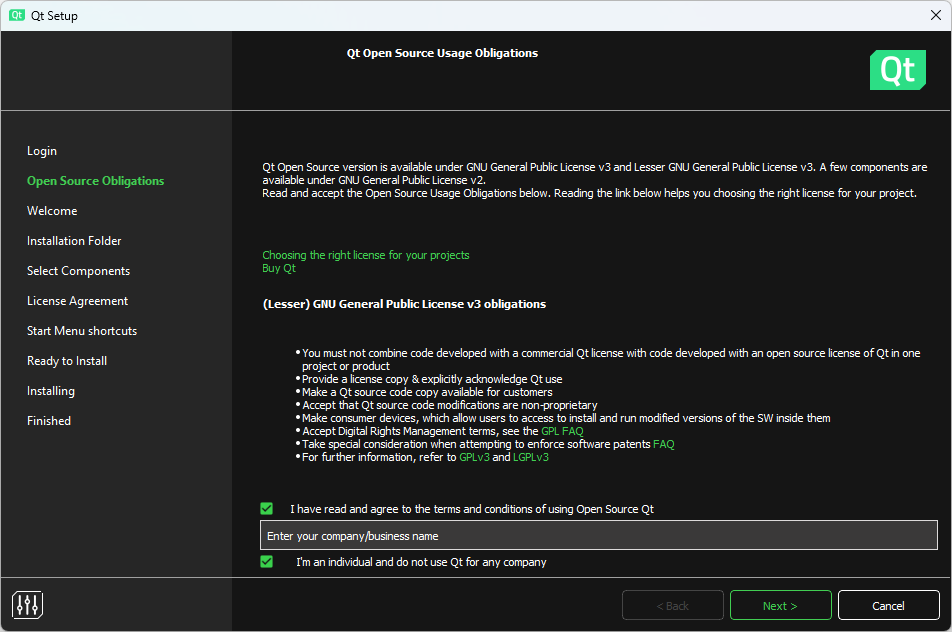Click the small Qt icon in title bar
This screenshot has height=632, width=952.
pos(16,15)
